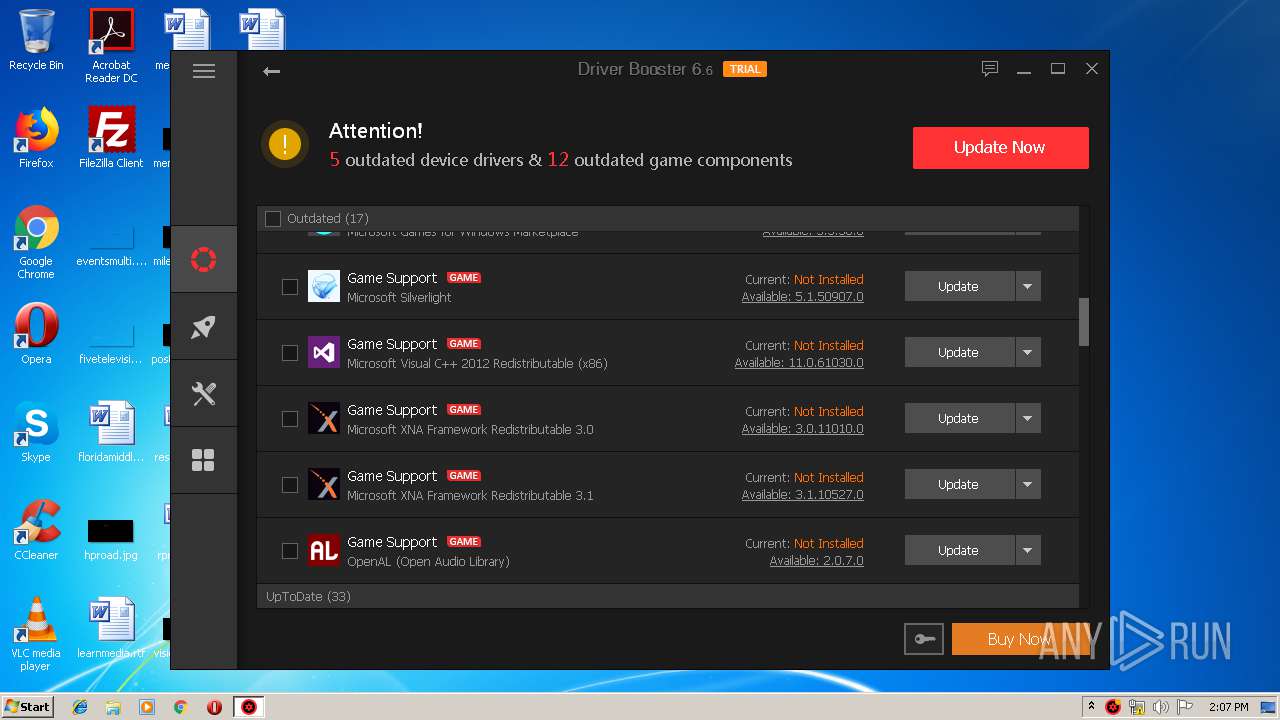Open the Tools wrench sidebar icon

point(204,393)
